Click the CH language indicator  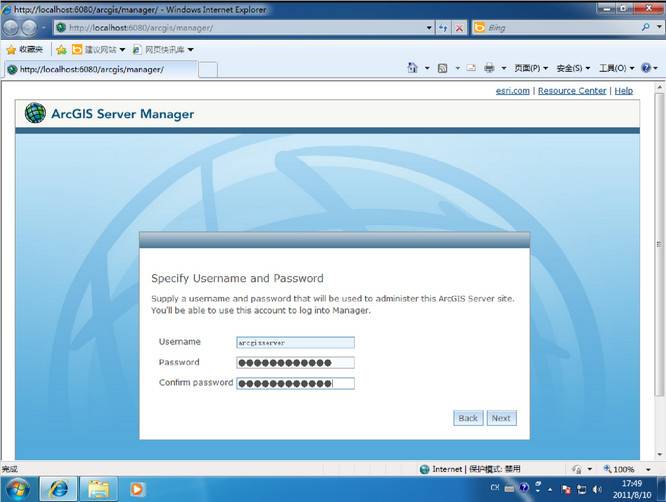(x=495, y=488)
